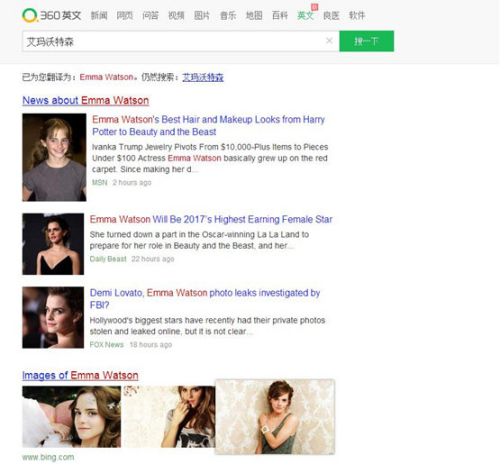Image resolution: width=500 pixels, height=464 pixels.
Task: Open the 网页 tab
Action: [125, 15]
